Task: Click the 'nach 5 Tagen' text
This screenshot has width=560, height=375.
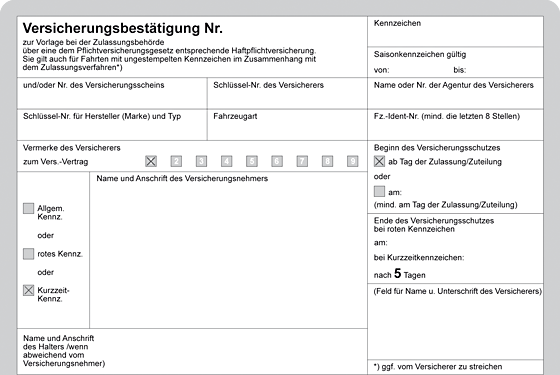Action: click(x=400, y=274)
